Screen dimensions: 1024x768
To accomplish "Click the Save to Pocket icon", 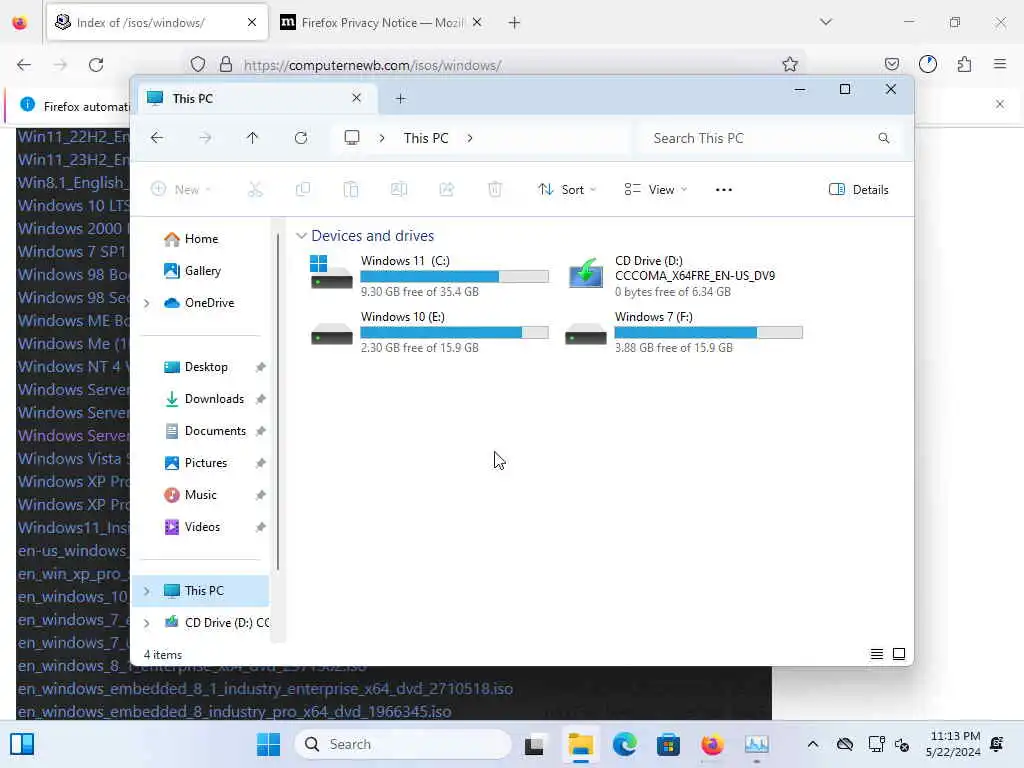I will coord(892,64).
